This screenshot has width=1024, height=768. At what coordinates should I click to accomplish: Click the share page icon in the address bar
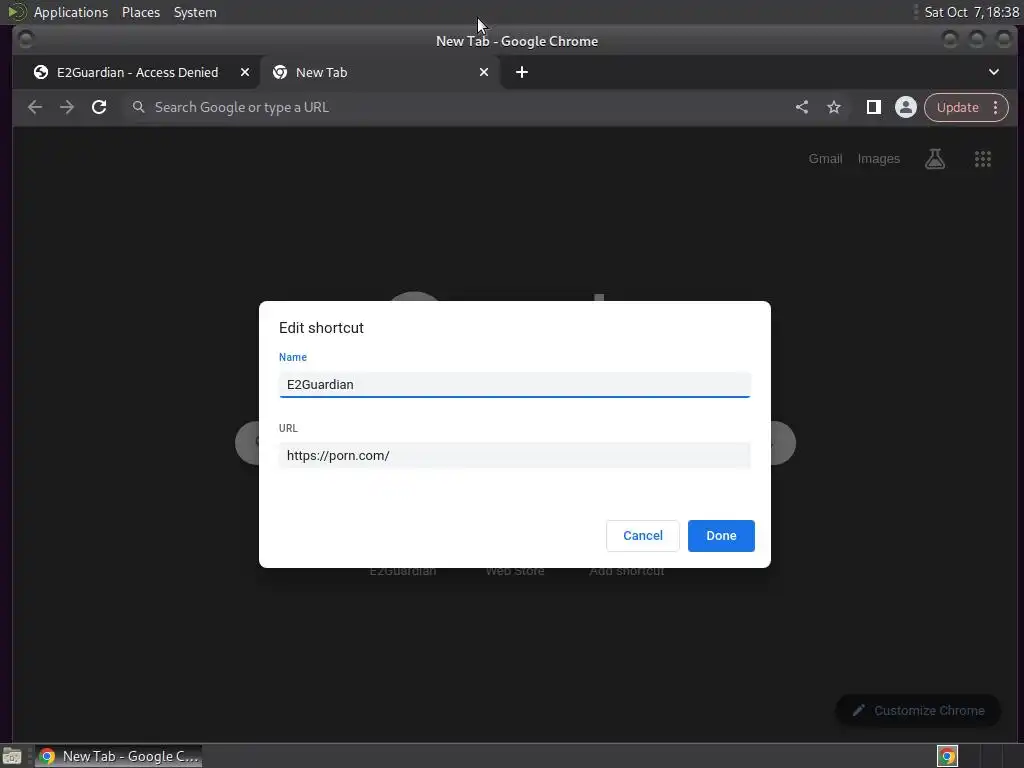point(802,107)
